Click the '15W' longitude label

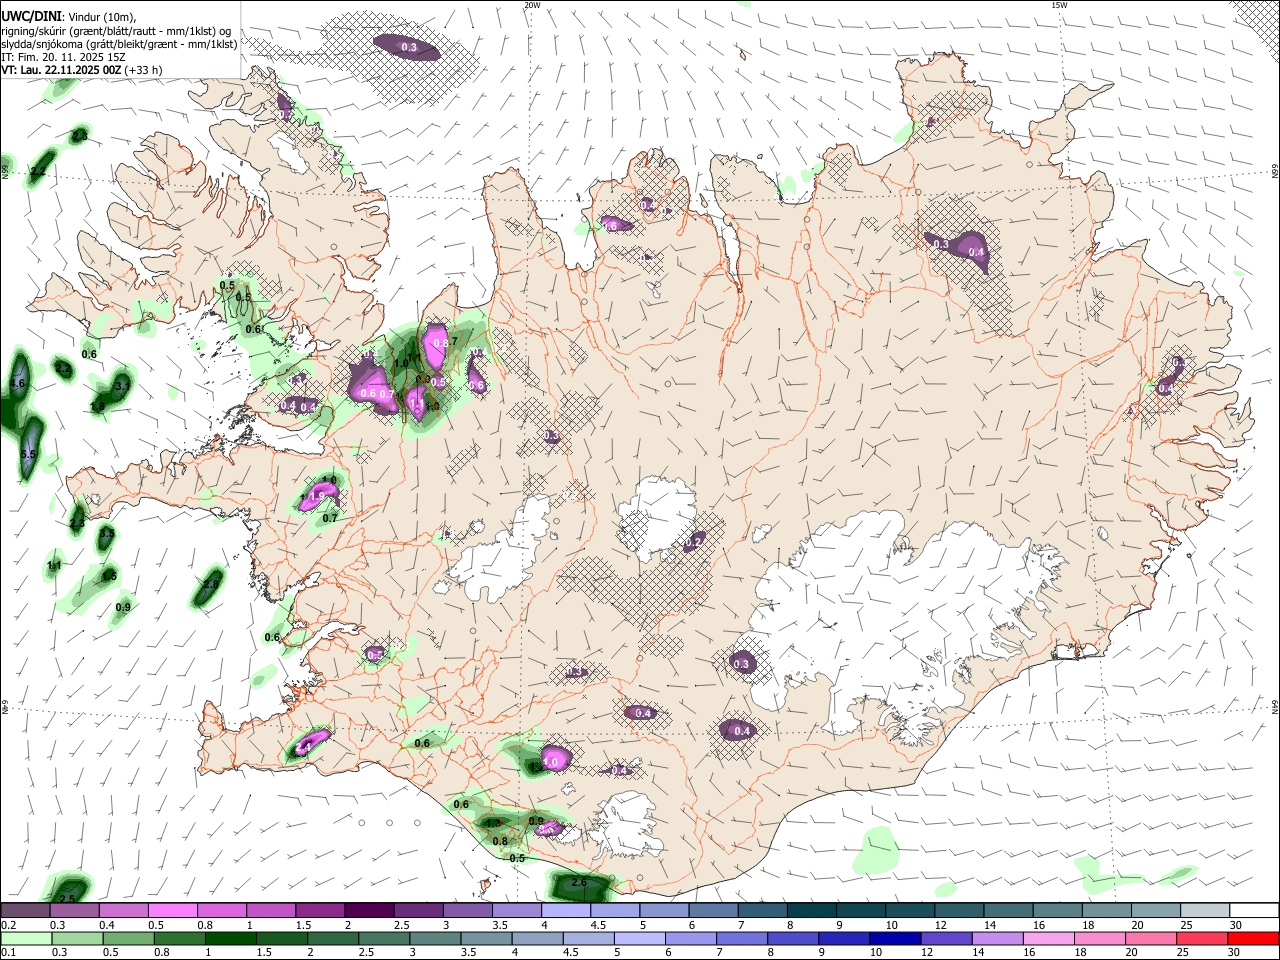pos(1060,5)
